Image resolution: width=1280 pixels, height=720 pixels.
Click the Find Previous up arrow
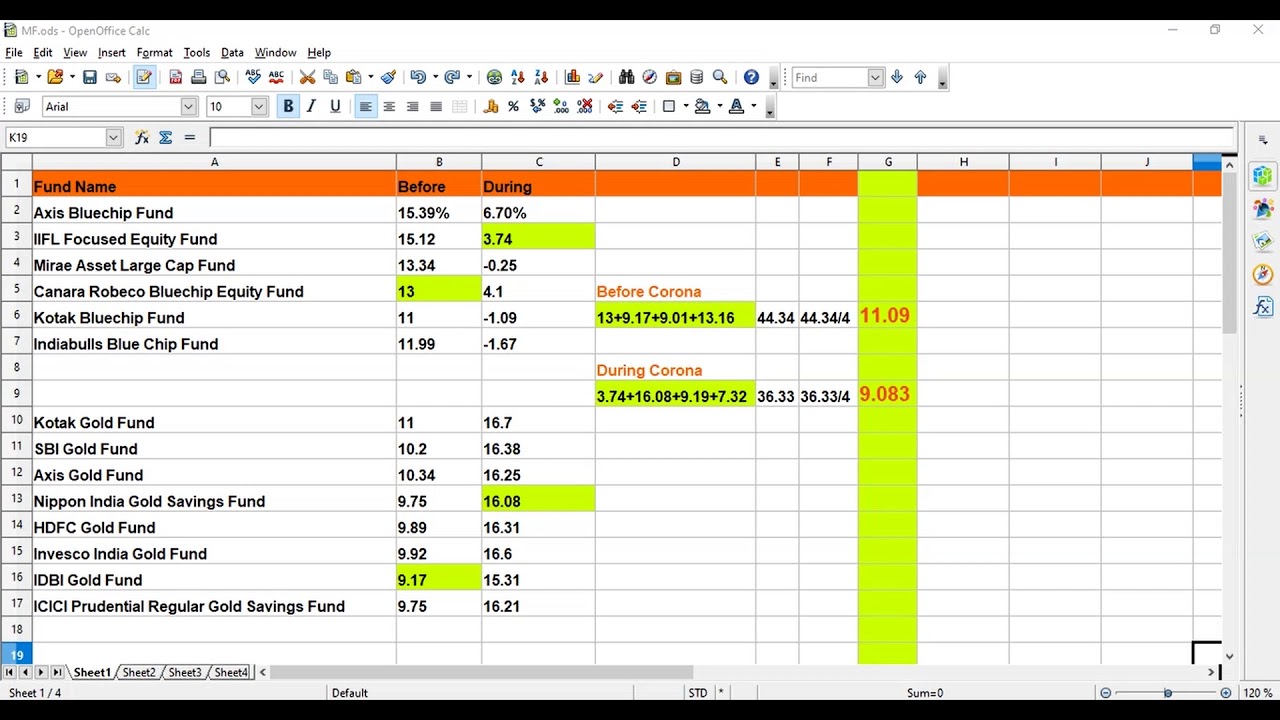(920, 77)
